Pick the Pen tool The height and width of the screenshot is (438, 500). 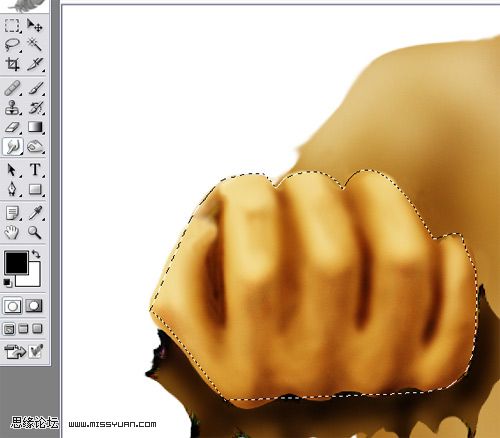click(12, 189)
